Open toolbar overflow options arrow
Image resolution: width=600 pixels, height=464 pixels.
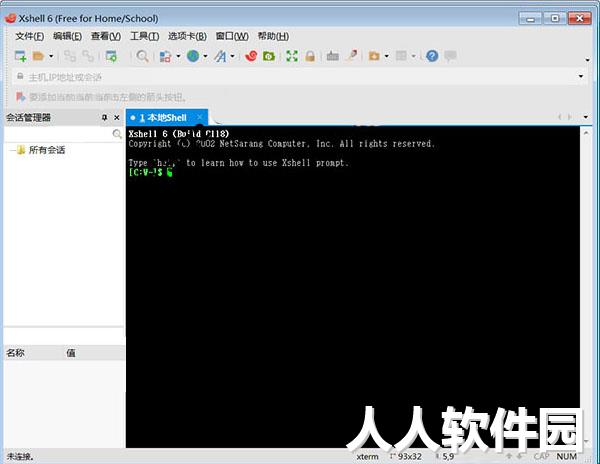(587, 60)
